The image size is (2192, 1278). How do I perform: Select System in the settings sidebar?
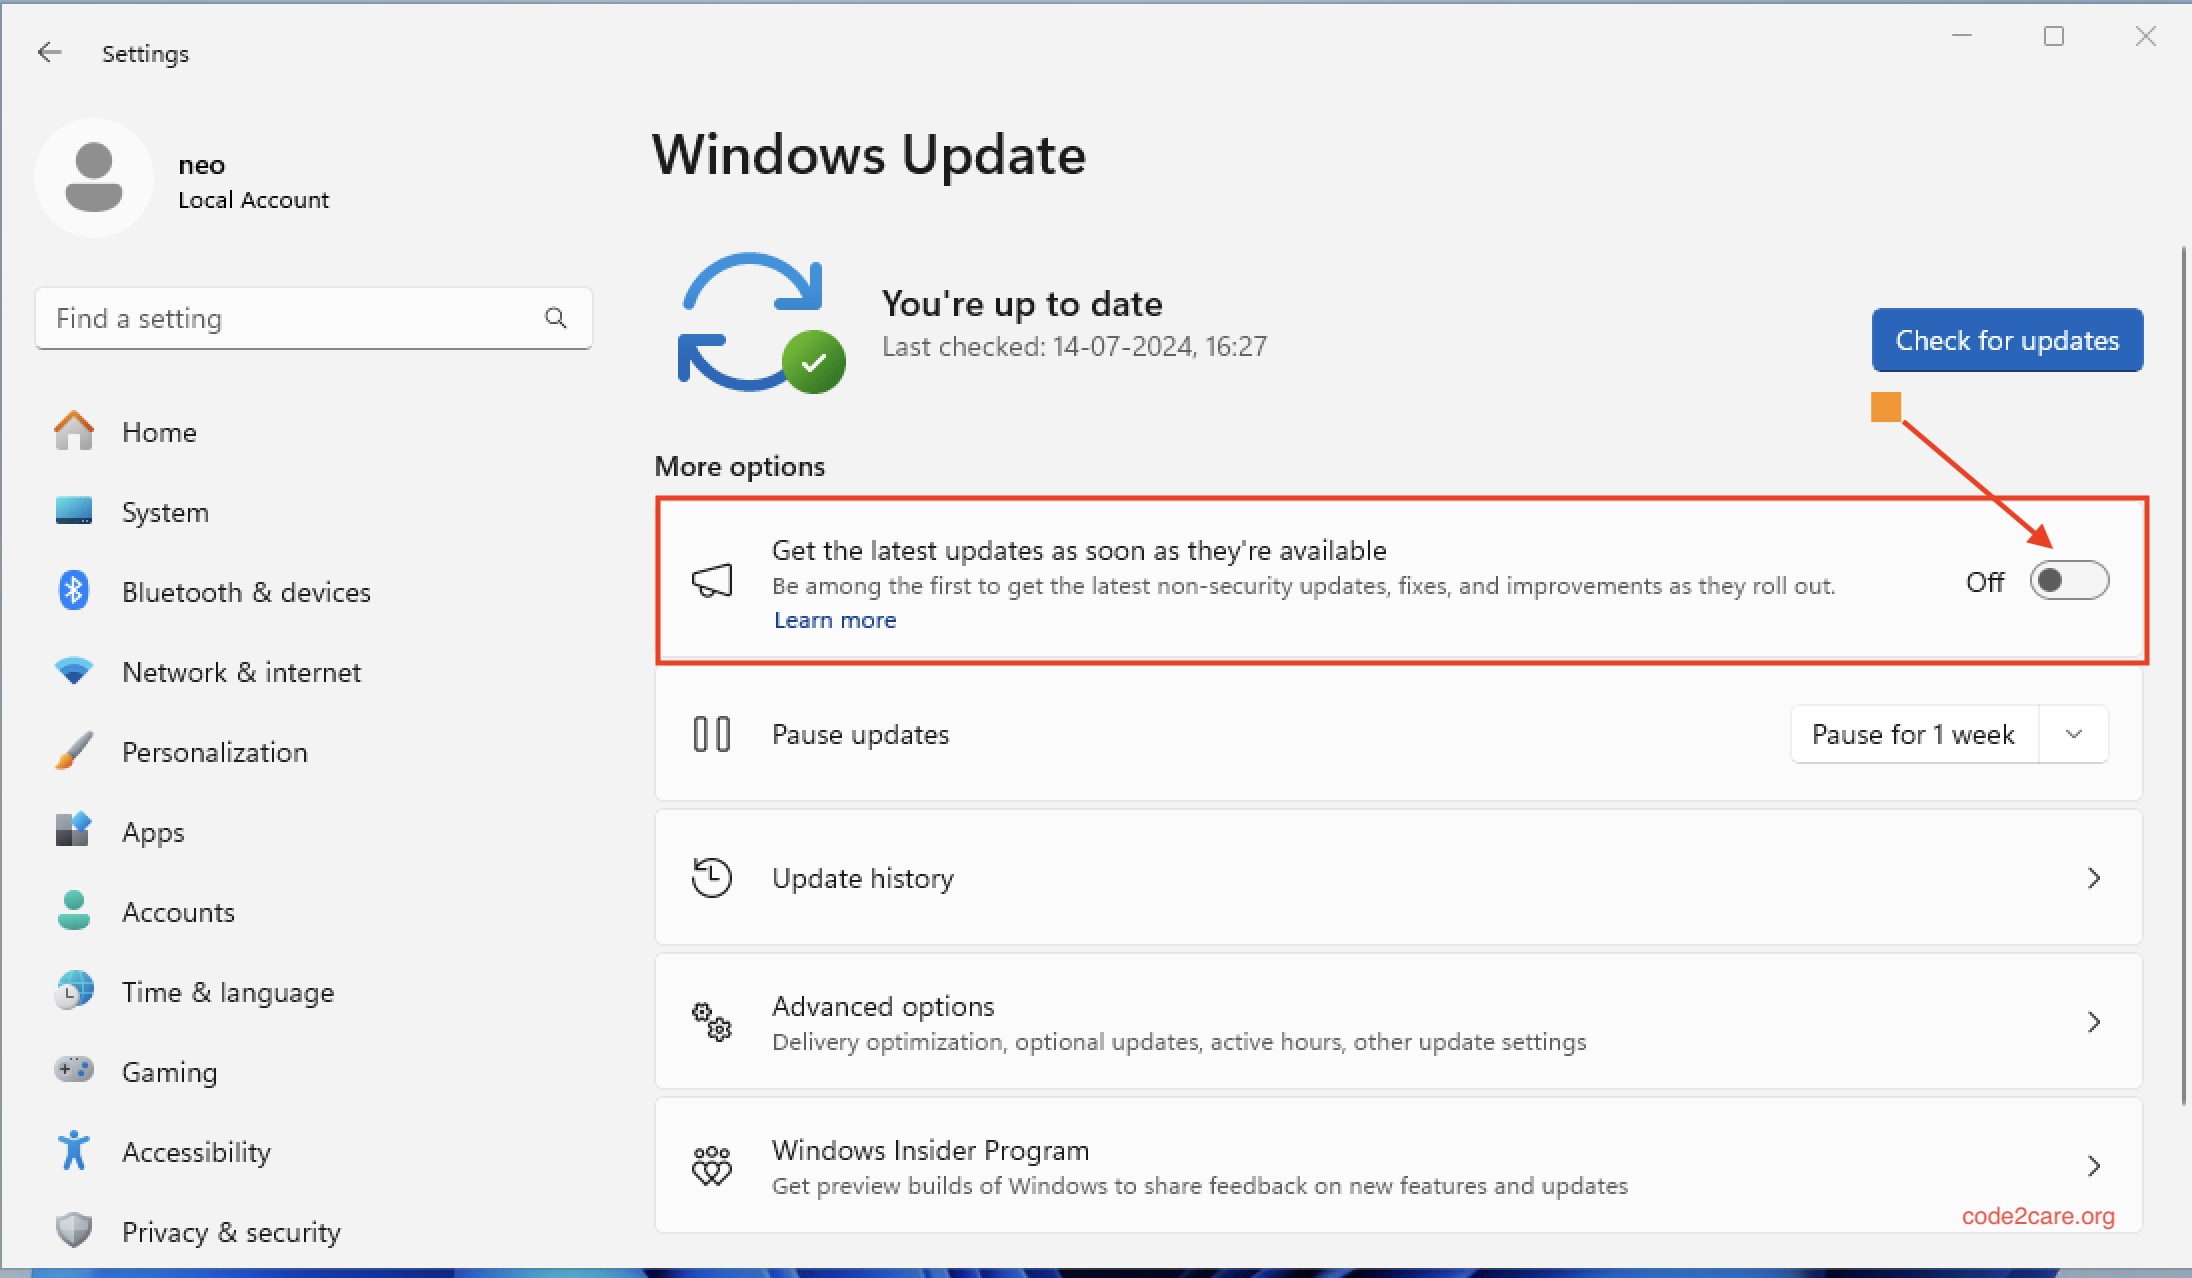(x=73, y=511)
